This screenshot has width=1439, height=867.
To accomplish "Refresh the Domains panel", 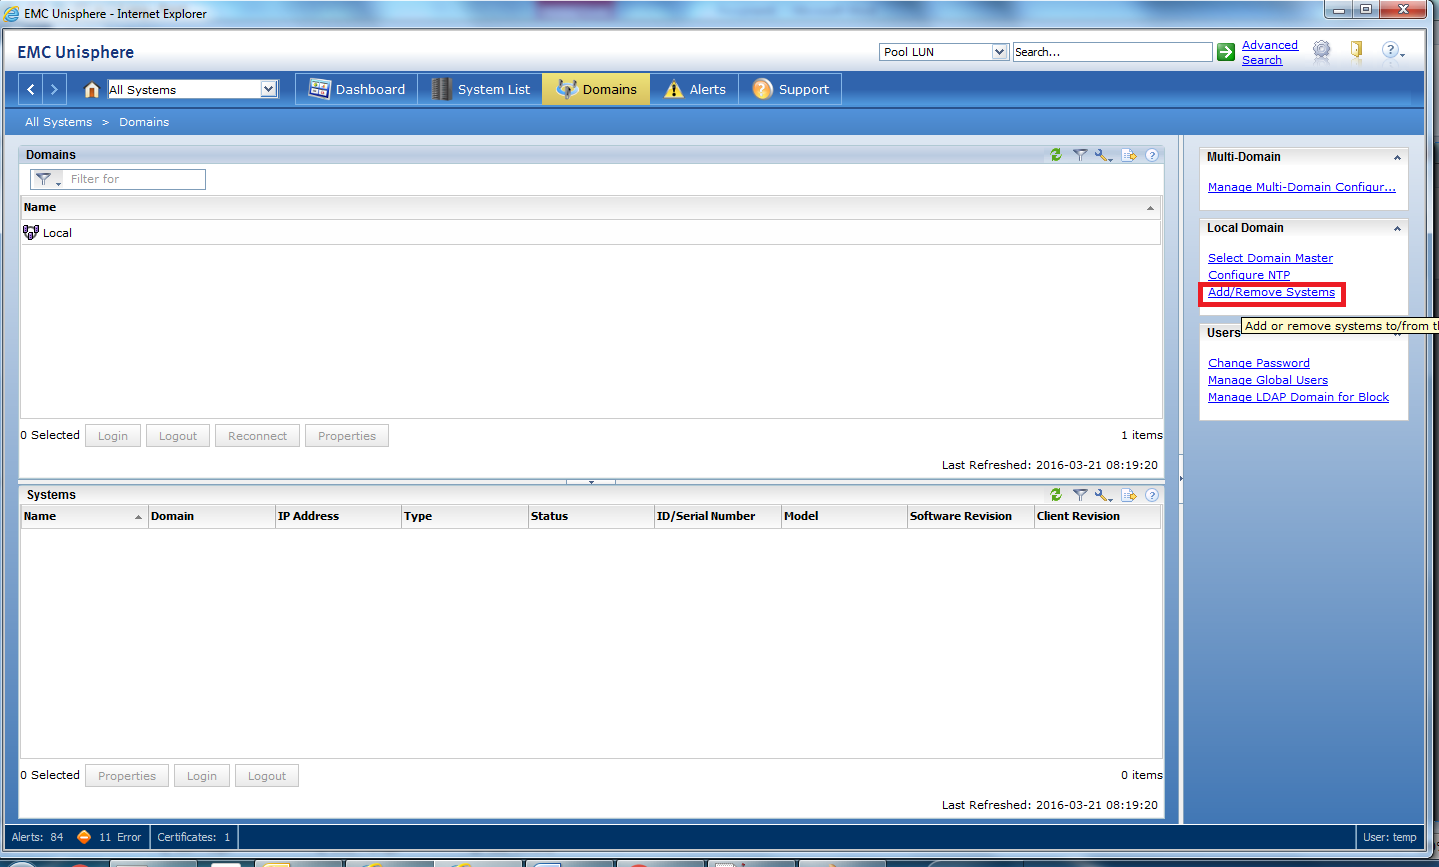I will [1056, 155].
